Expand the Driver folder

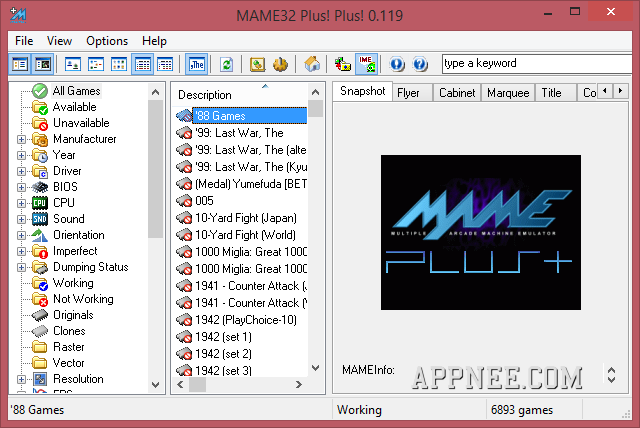tap(21, 171)
